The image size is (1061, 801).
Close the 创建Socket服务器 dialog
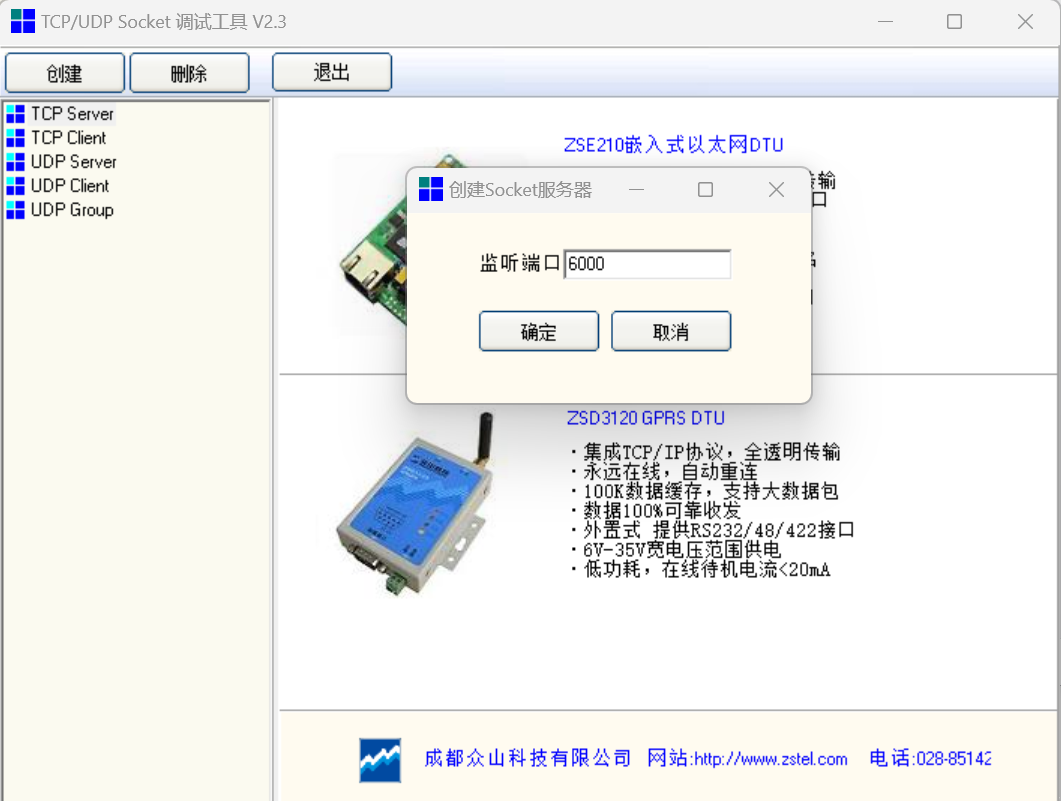coord(776,190)
